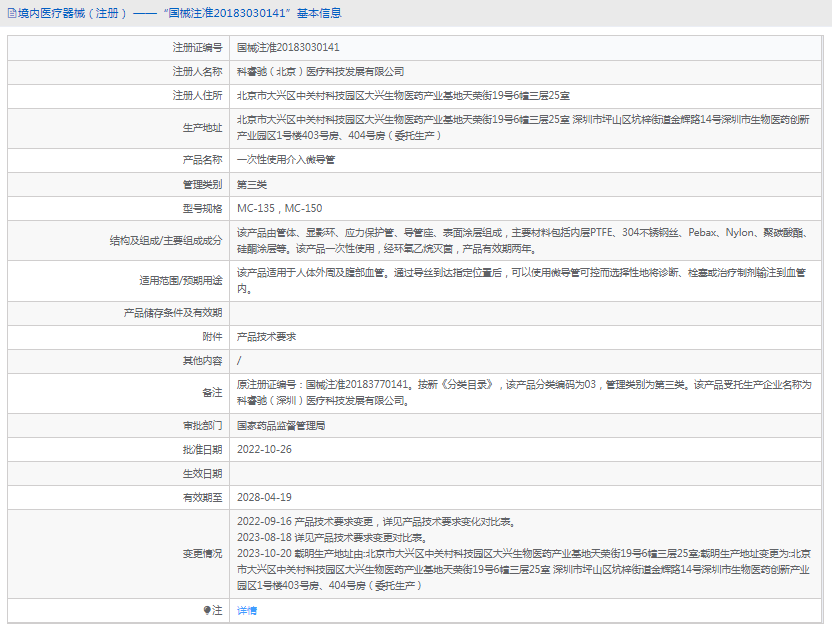Click the 注册人住所 label
This screenshot has width=832, height=632.
pos(197,96)
